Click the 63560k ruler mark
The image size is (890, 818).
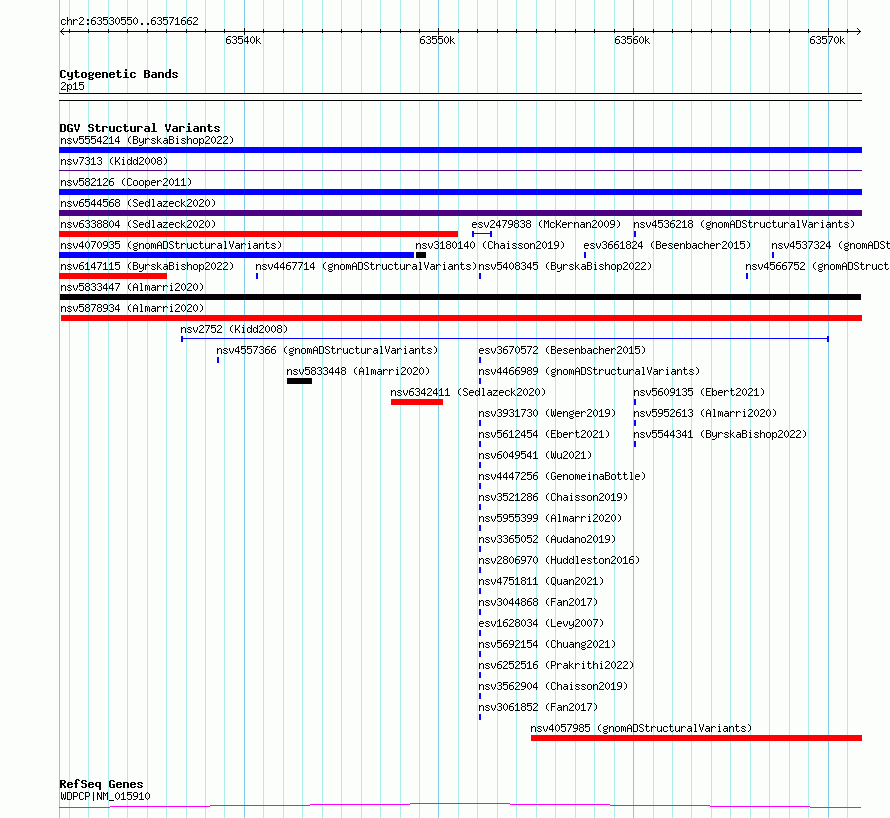pyautogui.click(x=632, y=40)
